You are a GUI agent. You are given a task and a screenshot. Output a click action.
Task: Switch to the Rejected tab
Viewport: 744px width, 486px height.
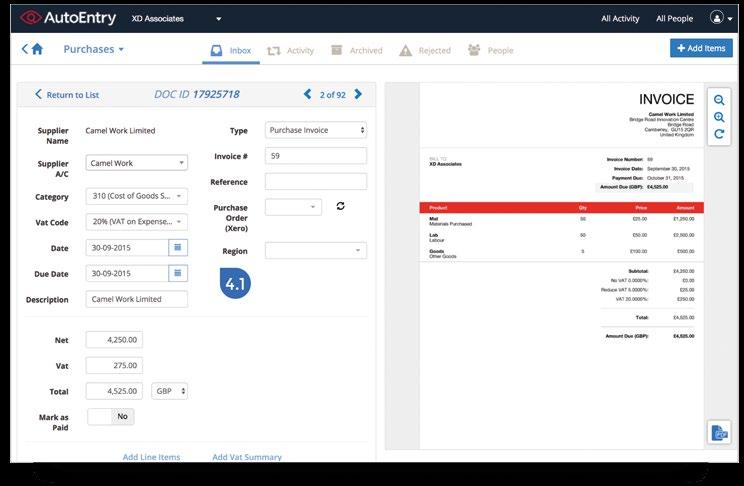coord(425,50)
